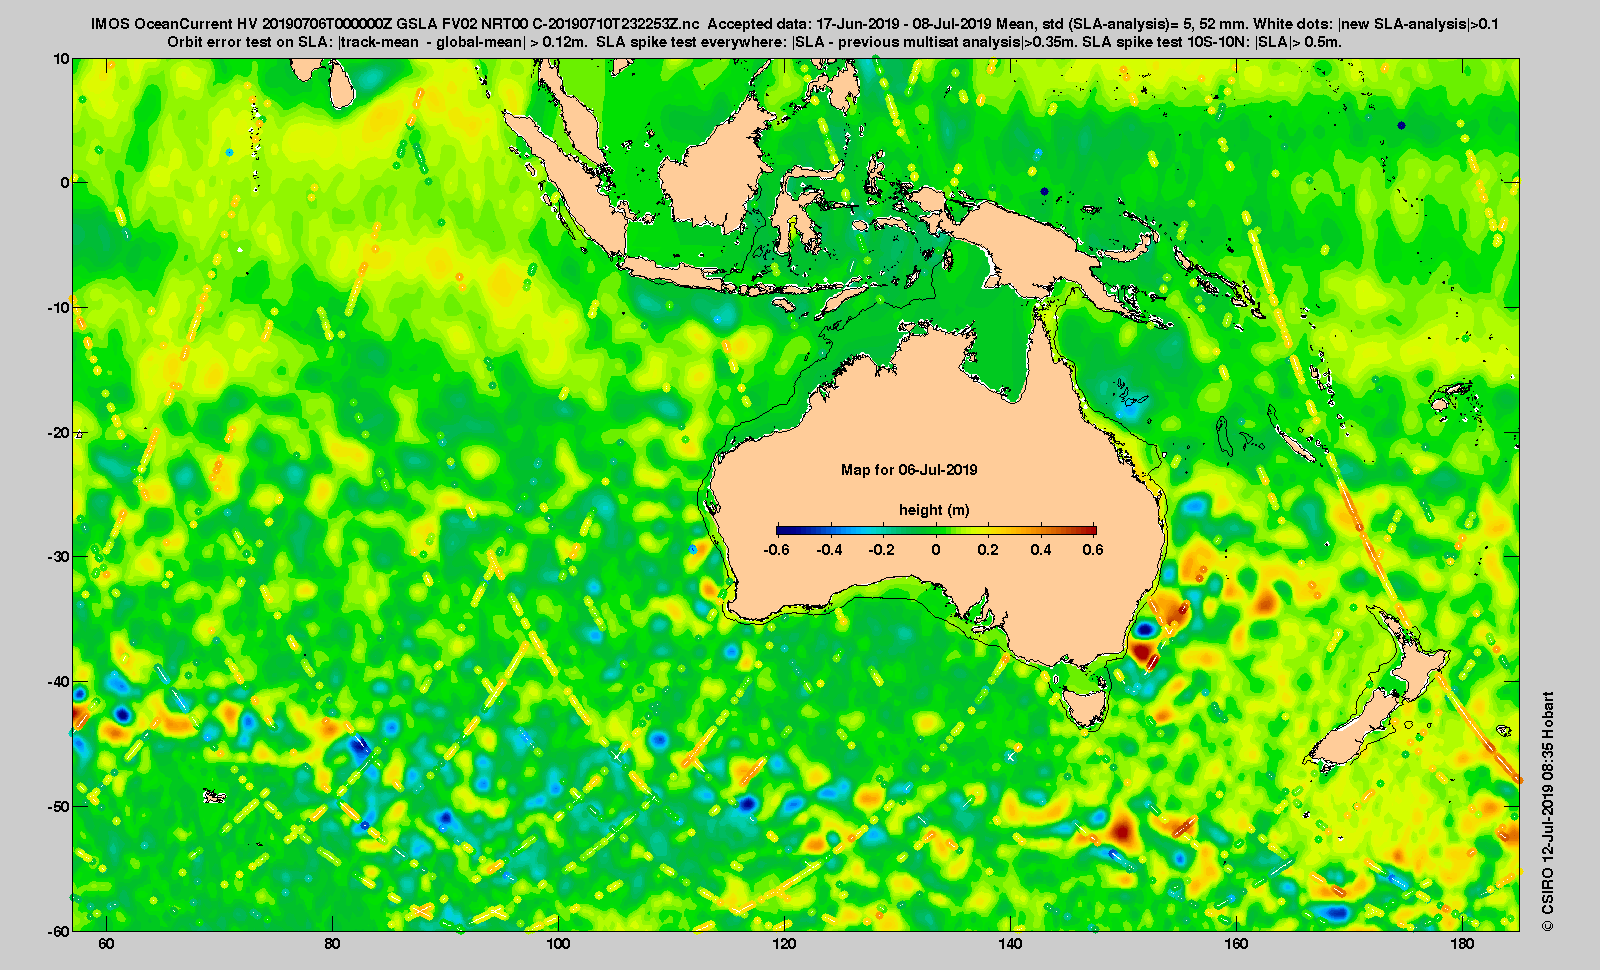The image size is (1600, 970).
Task: Click the x-axis longitude label 100
Action: click(x=558, y=944)
